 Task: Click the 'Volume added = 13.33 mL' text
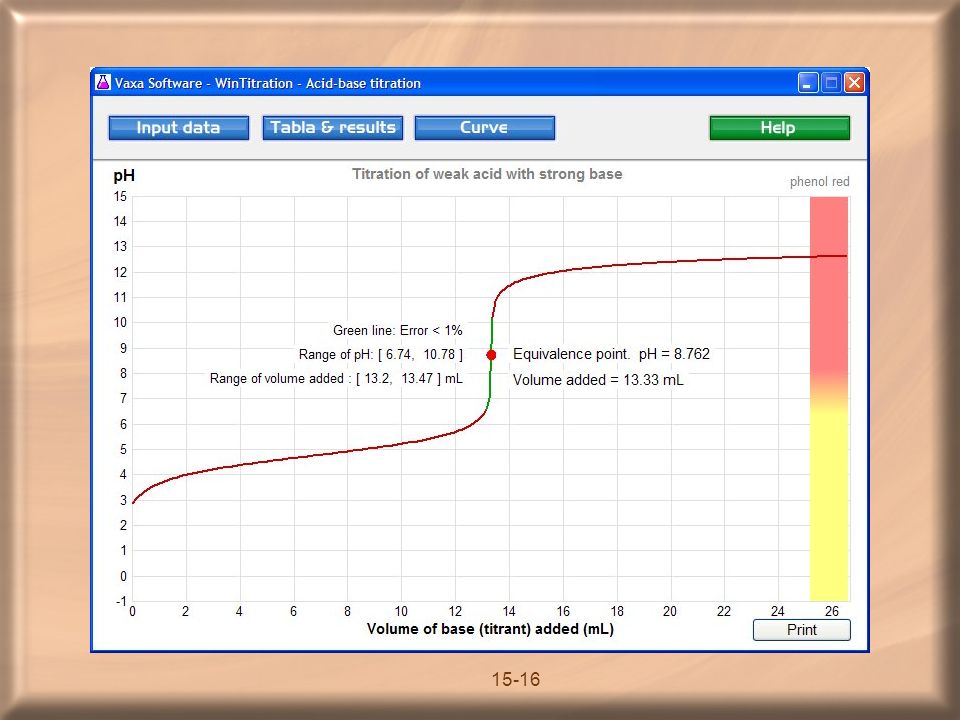pos(598,380)
